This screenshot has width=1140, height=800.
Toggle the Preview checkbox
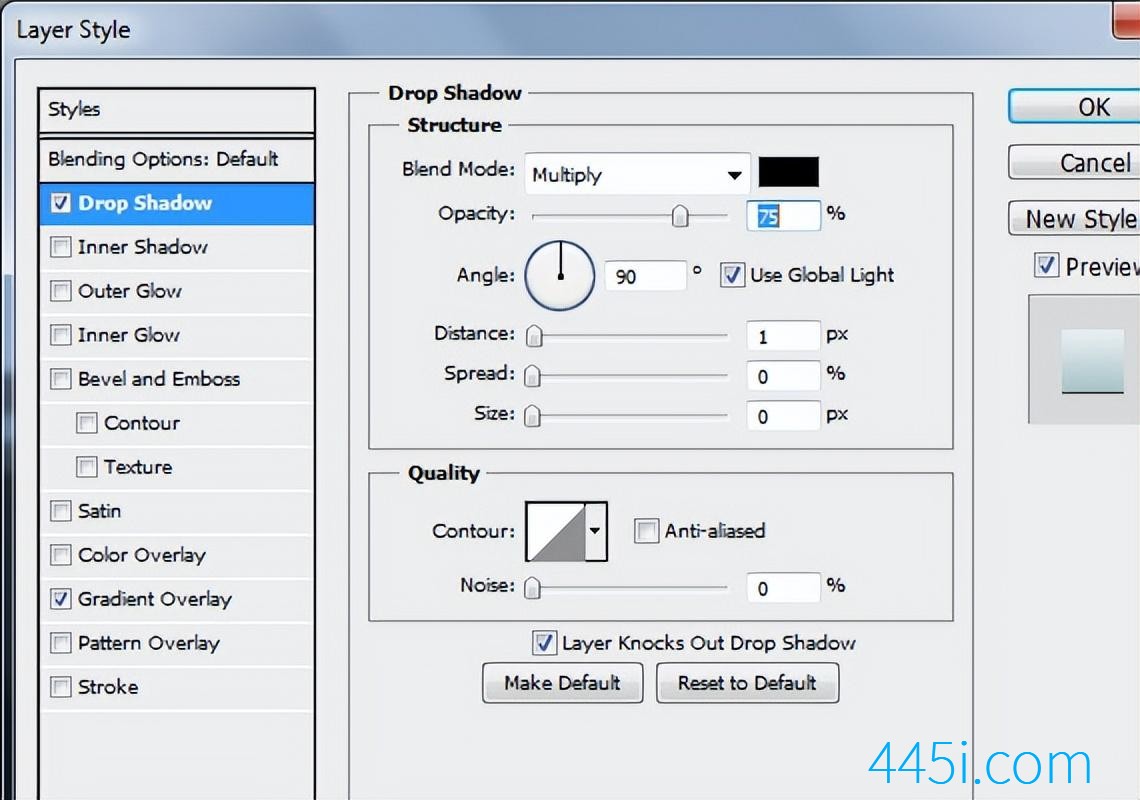pyautogui.click(x=1046, y=265)
